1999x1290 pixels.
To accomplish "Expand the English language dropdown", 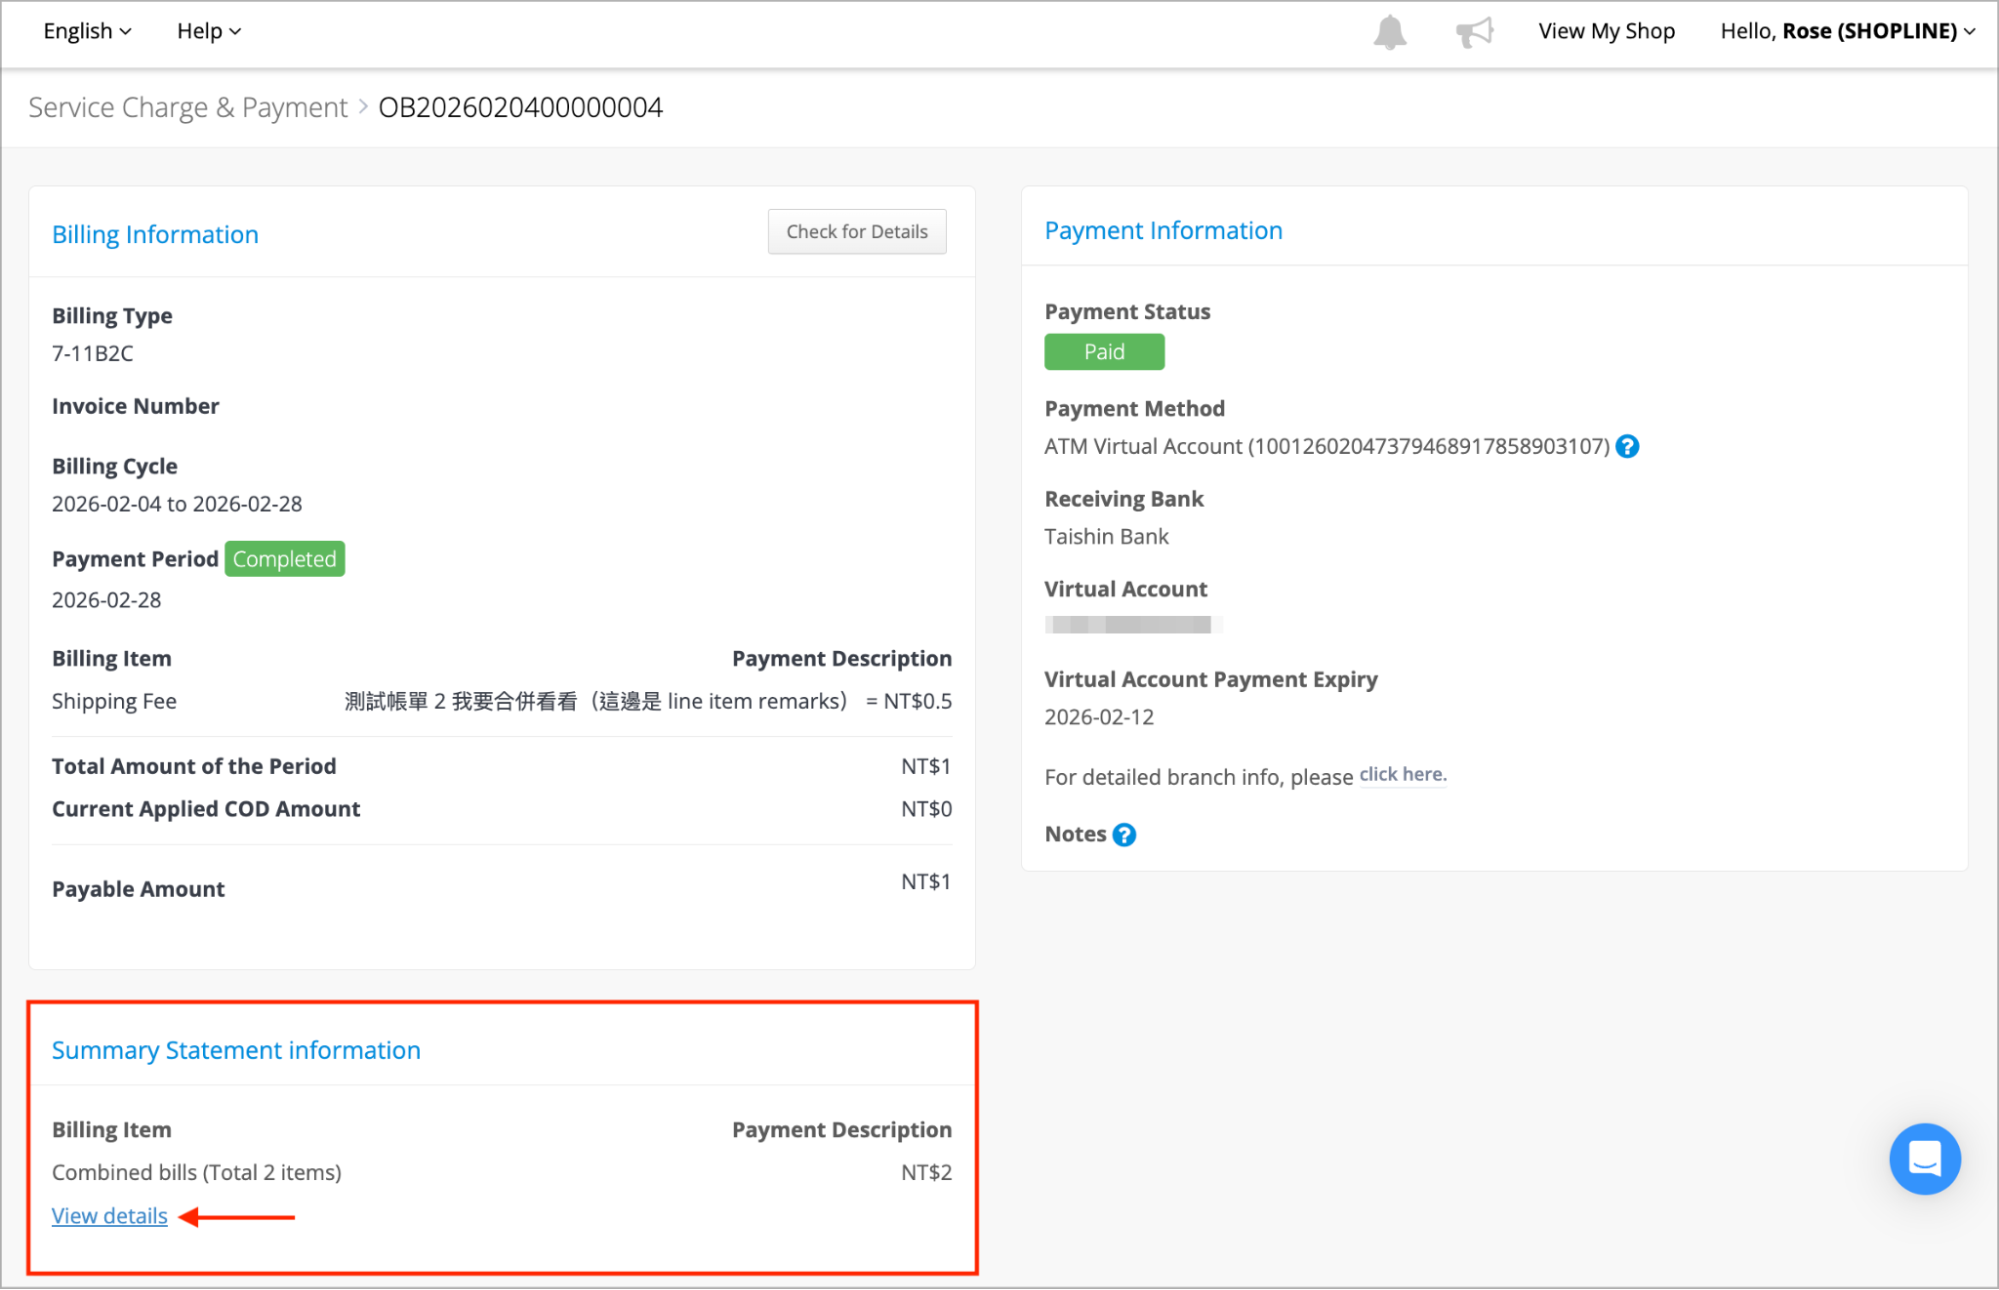I will tap(87, 31).
